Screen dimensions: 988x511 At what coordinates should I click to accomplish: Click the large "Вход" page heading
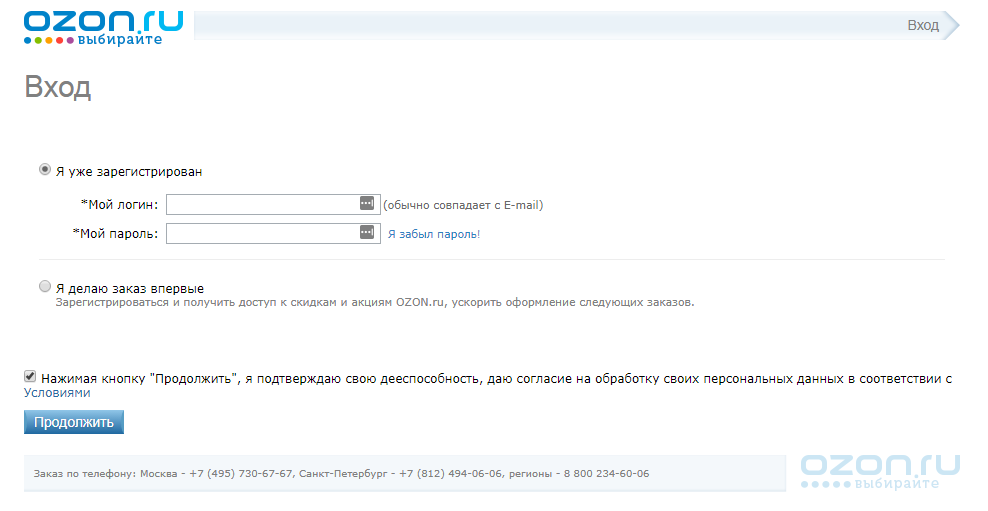tap(57, 87)
